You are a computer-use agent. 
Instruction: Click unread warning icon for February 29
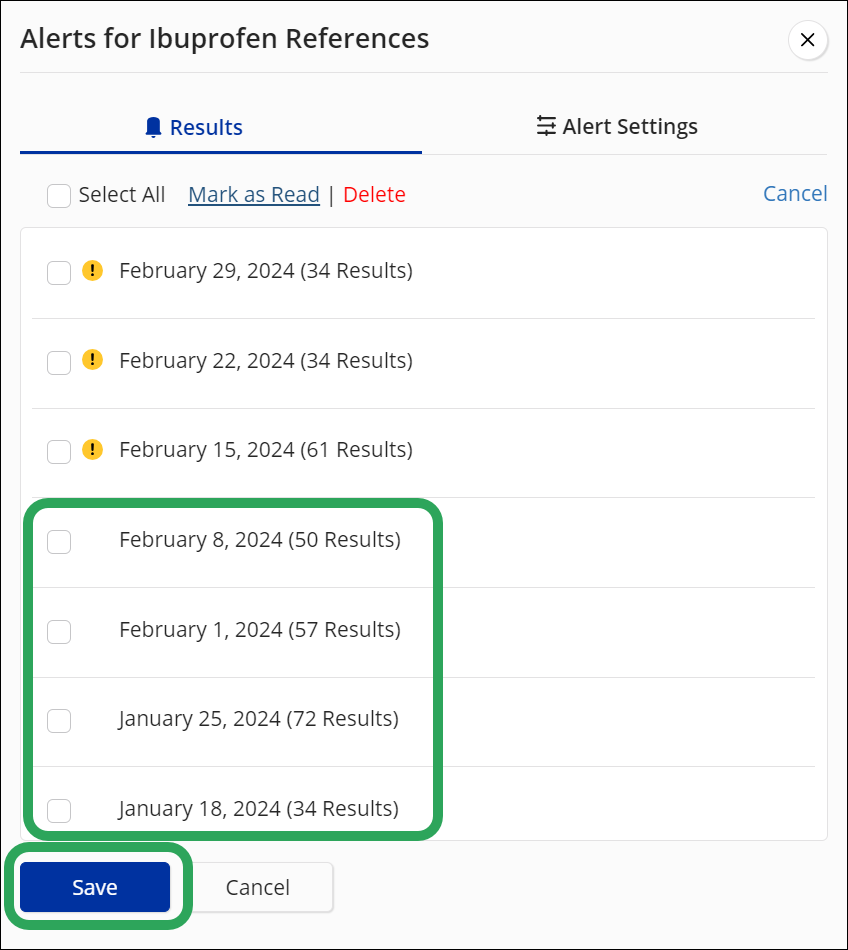click(93, 270)
